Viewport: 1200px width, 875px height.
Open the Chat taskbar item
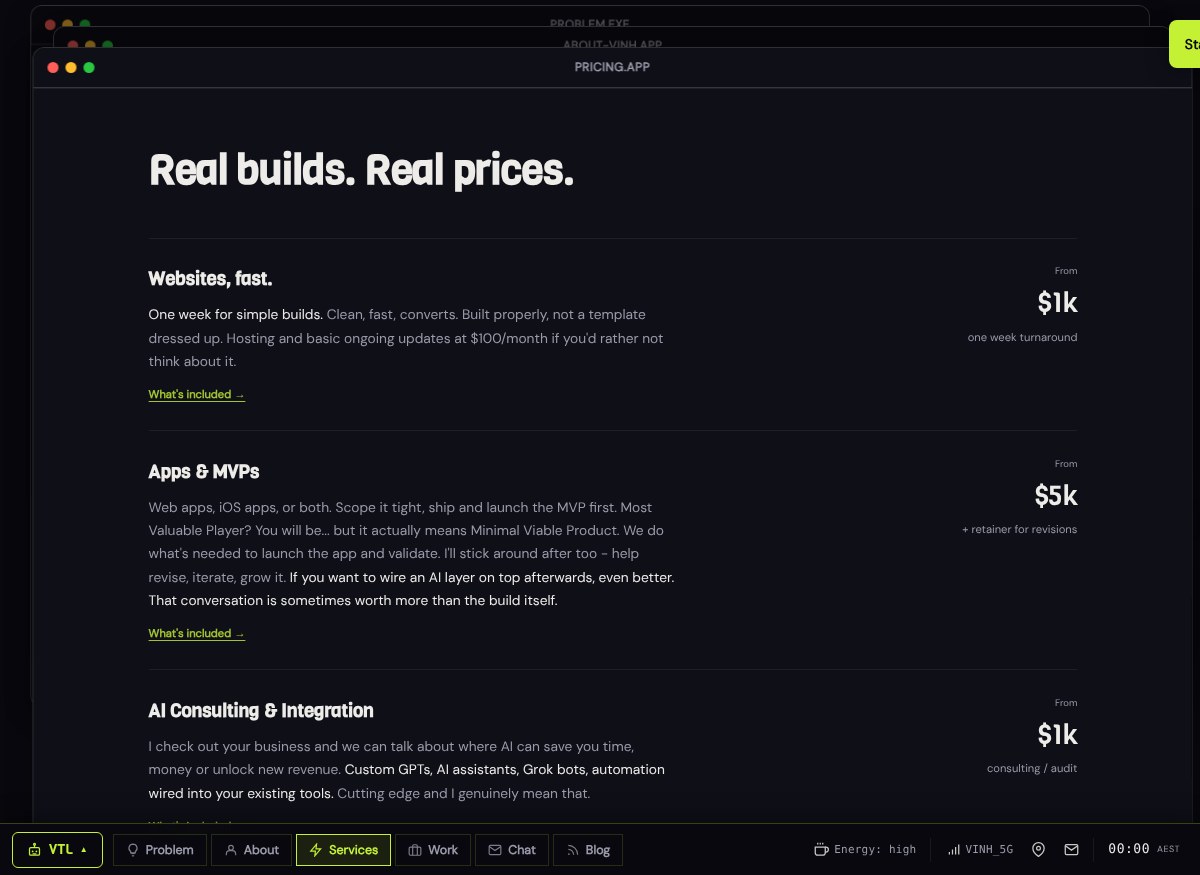[x=512, y=850]
